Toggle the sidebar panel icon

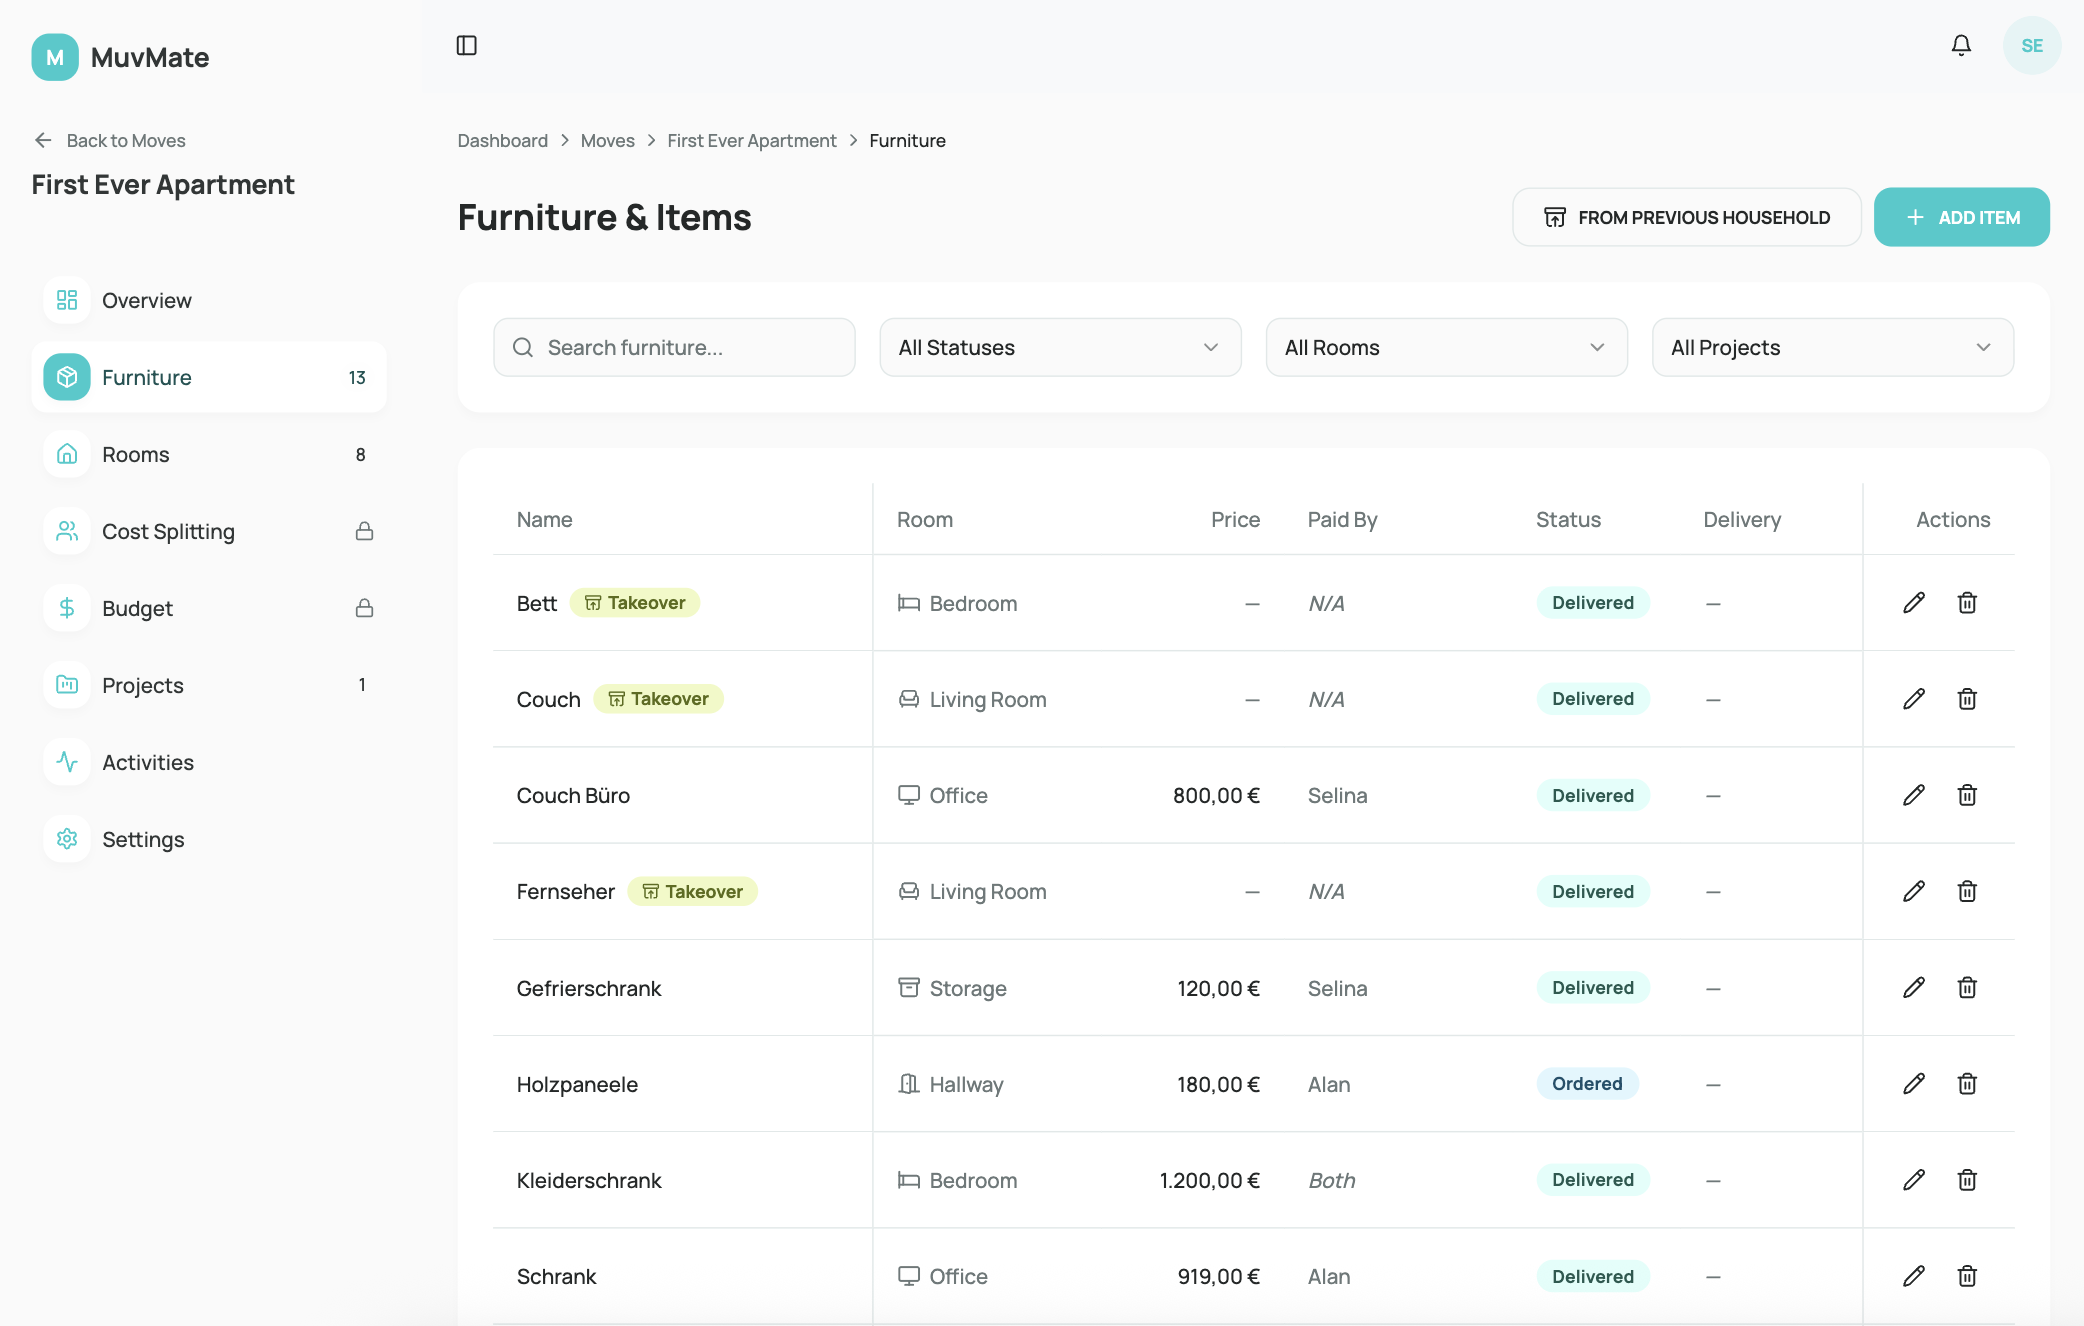466,45
